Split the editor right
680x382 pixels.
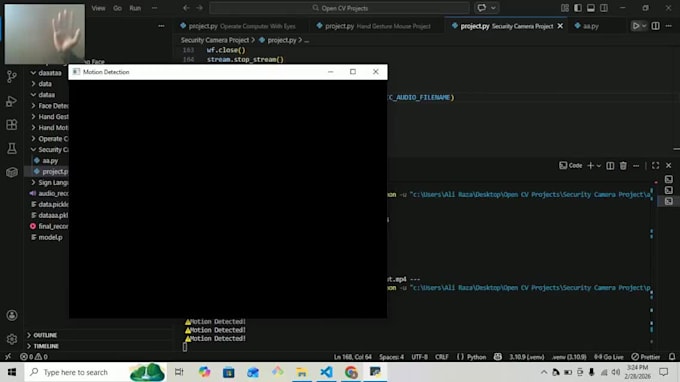pos(655,26)
